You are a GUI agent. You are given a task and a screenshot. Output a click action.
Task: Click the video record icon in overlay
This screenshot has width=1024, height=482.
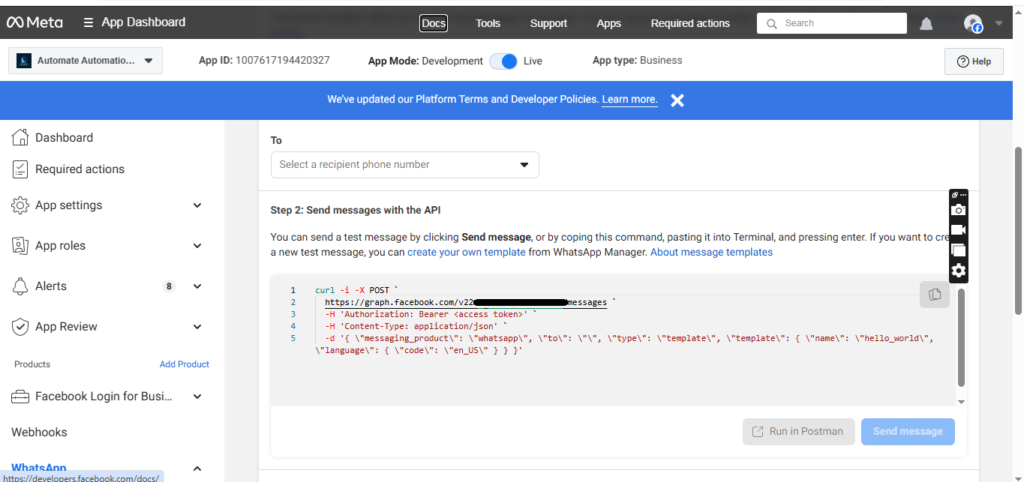click(x=958, y=230)
